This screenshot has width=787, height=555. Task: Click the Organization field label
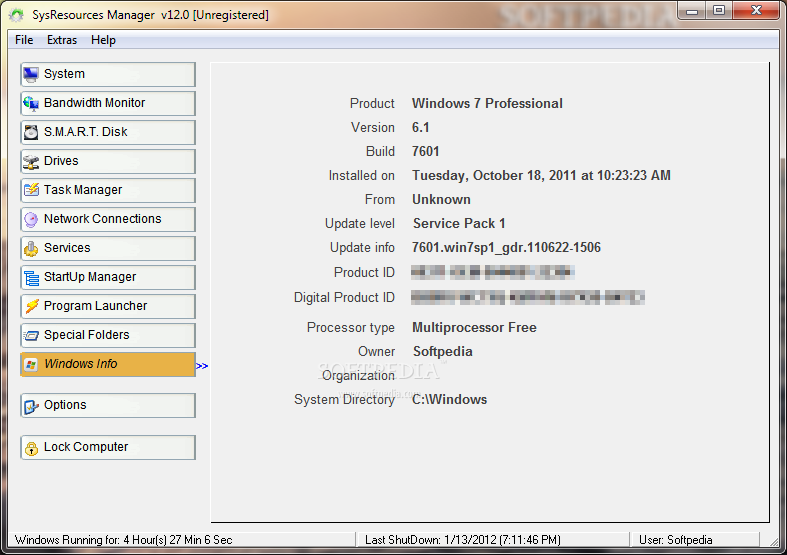click(358, 376)
